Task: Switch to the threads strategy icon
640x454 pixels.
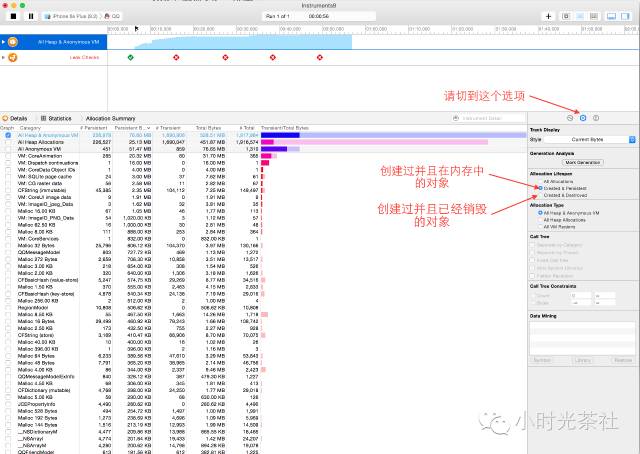Action: [x=593, y=16]
